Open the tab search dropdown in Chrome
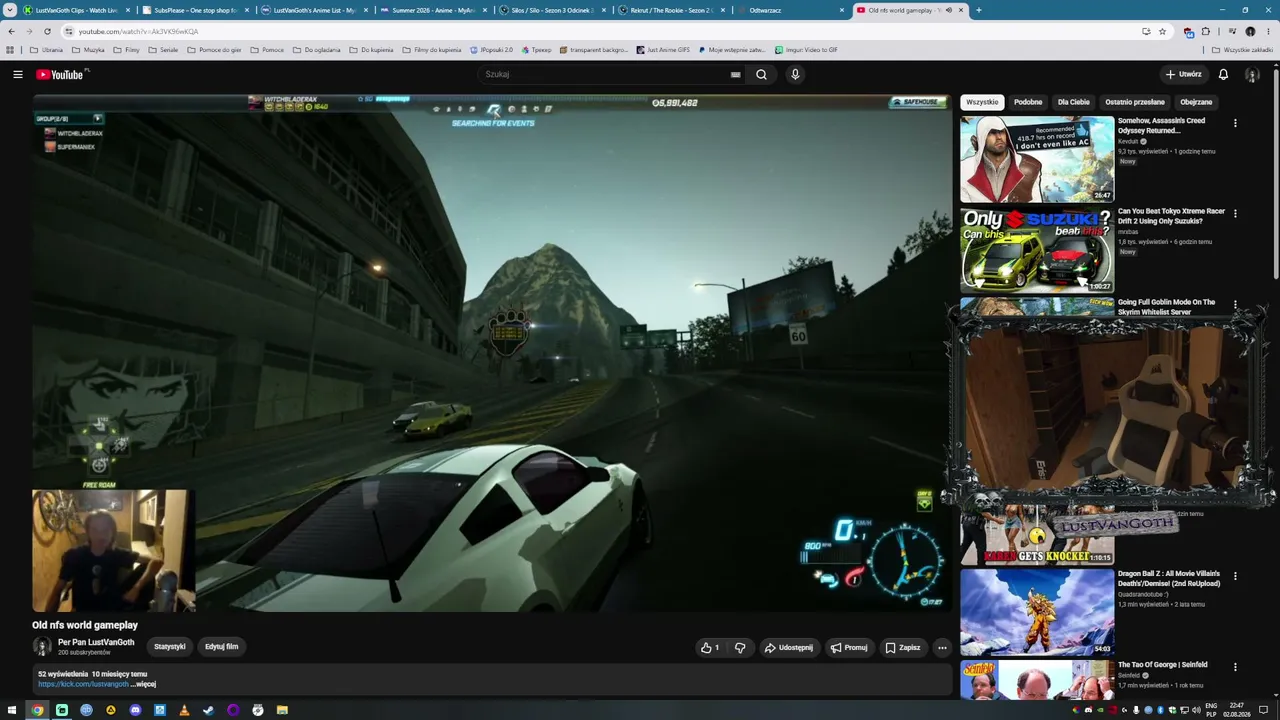Screen dimensions: 1280x720 pyautogui.click(x=11, y=10)
